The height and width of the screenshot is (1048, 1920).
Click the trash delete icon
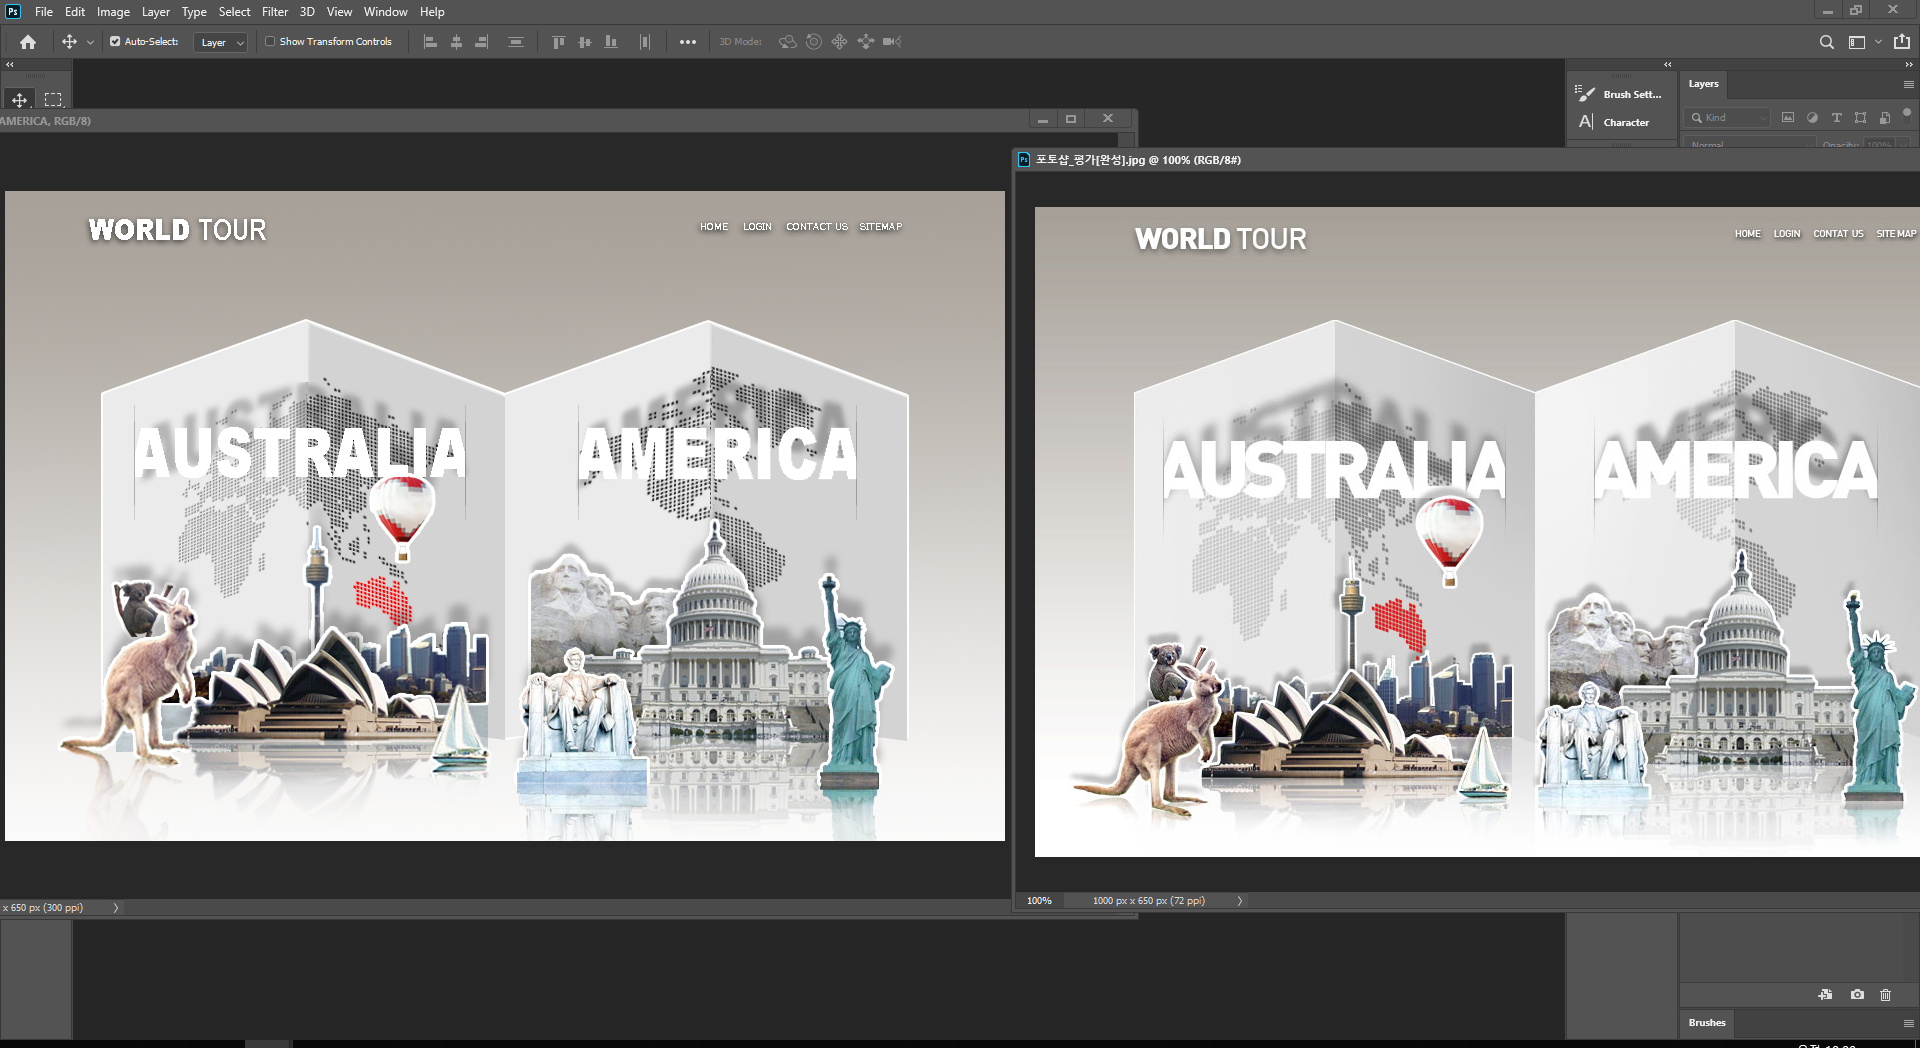tap(1886, 995)
